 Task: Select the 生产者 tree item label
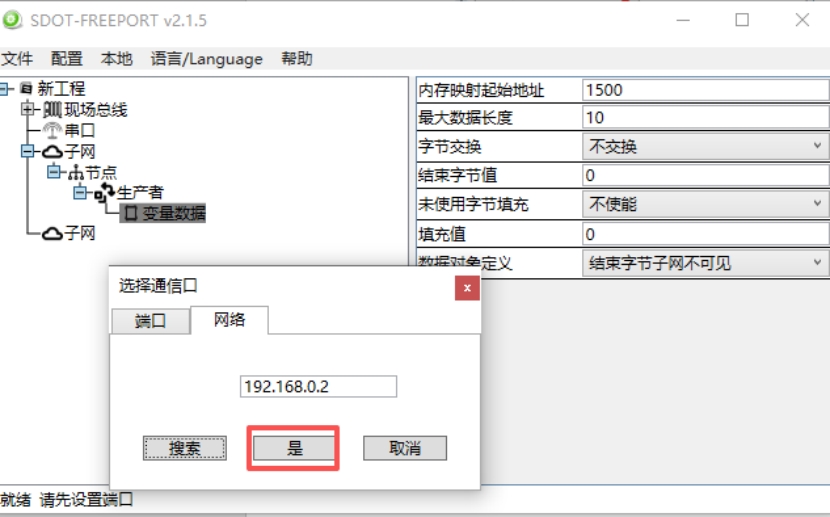pyautogui.click(x=140, y=193)
